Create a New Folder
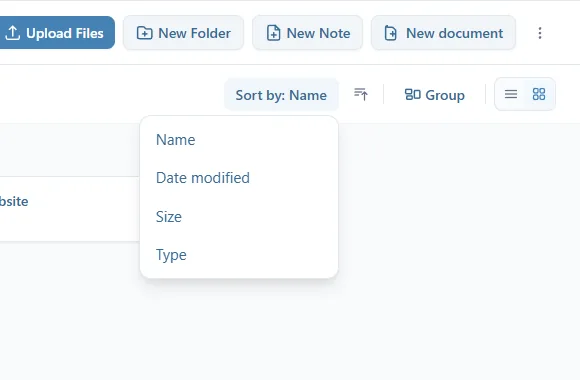580x380 pixels. [x=183, y=33]
